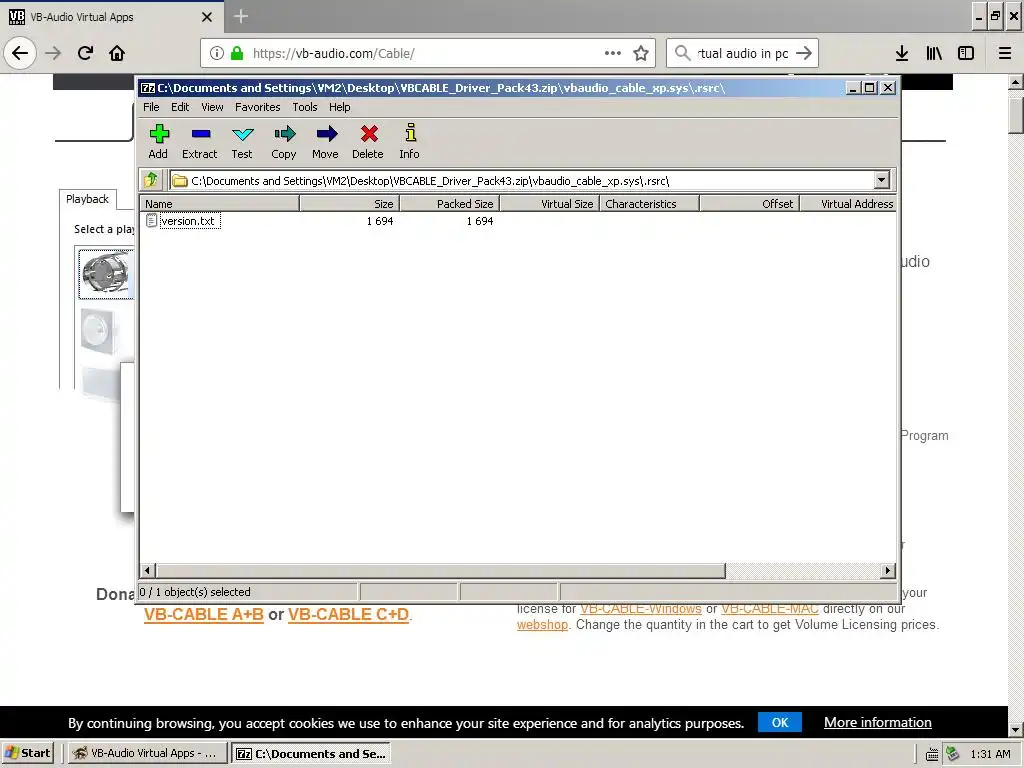Click the 7-Zip horizontal scrollbar thumb

coord(440,571)
